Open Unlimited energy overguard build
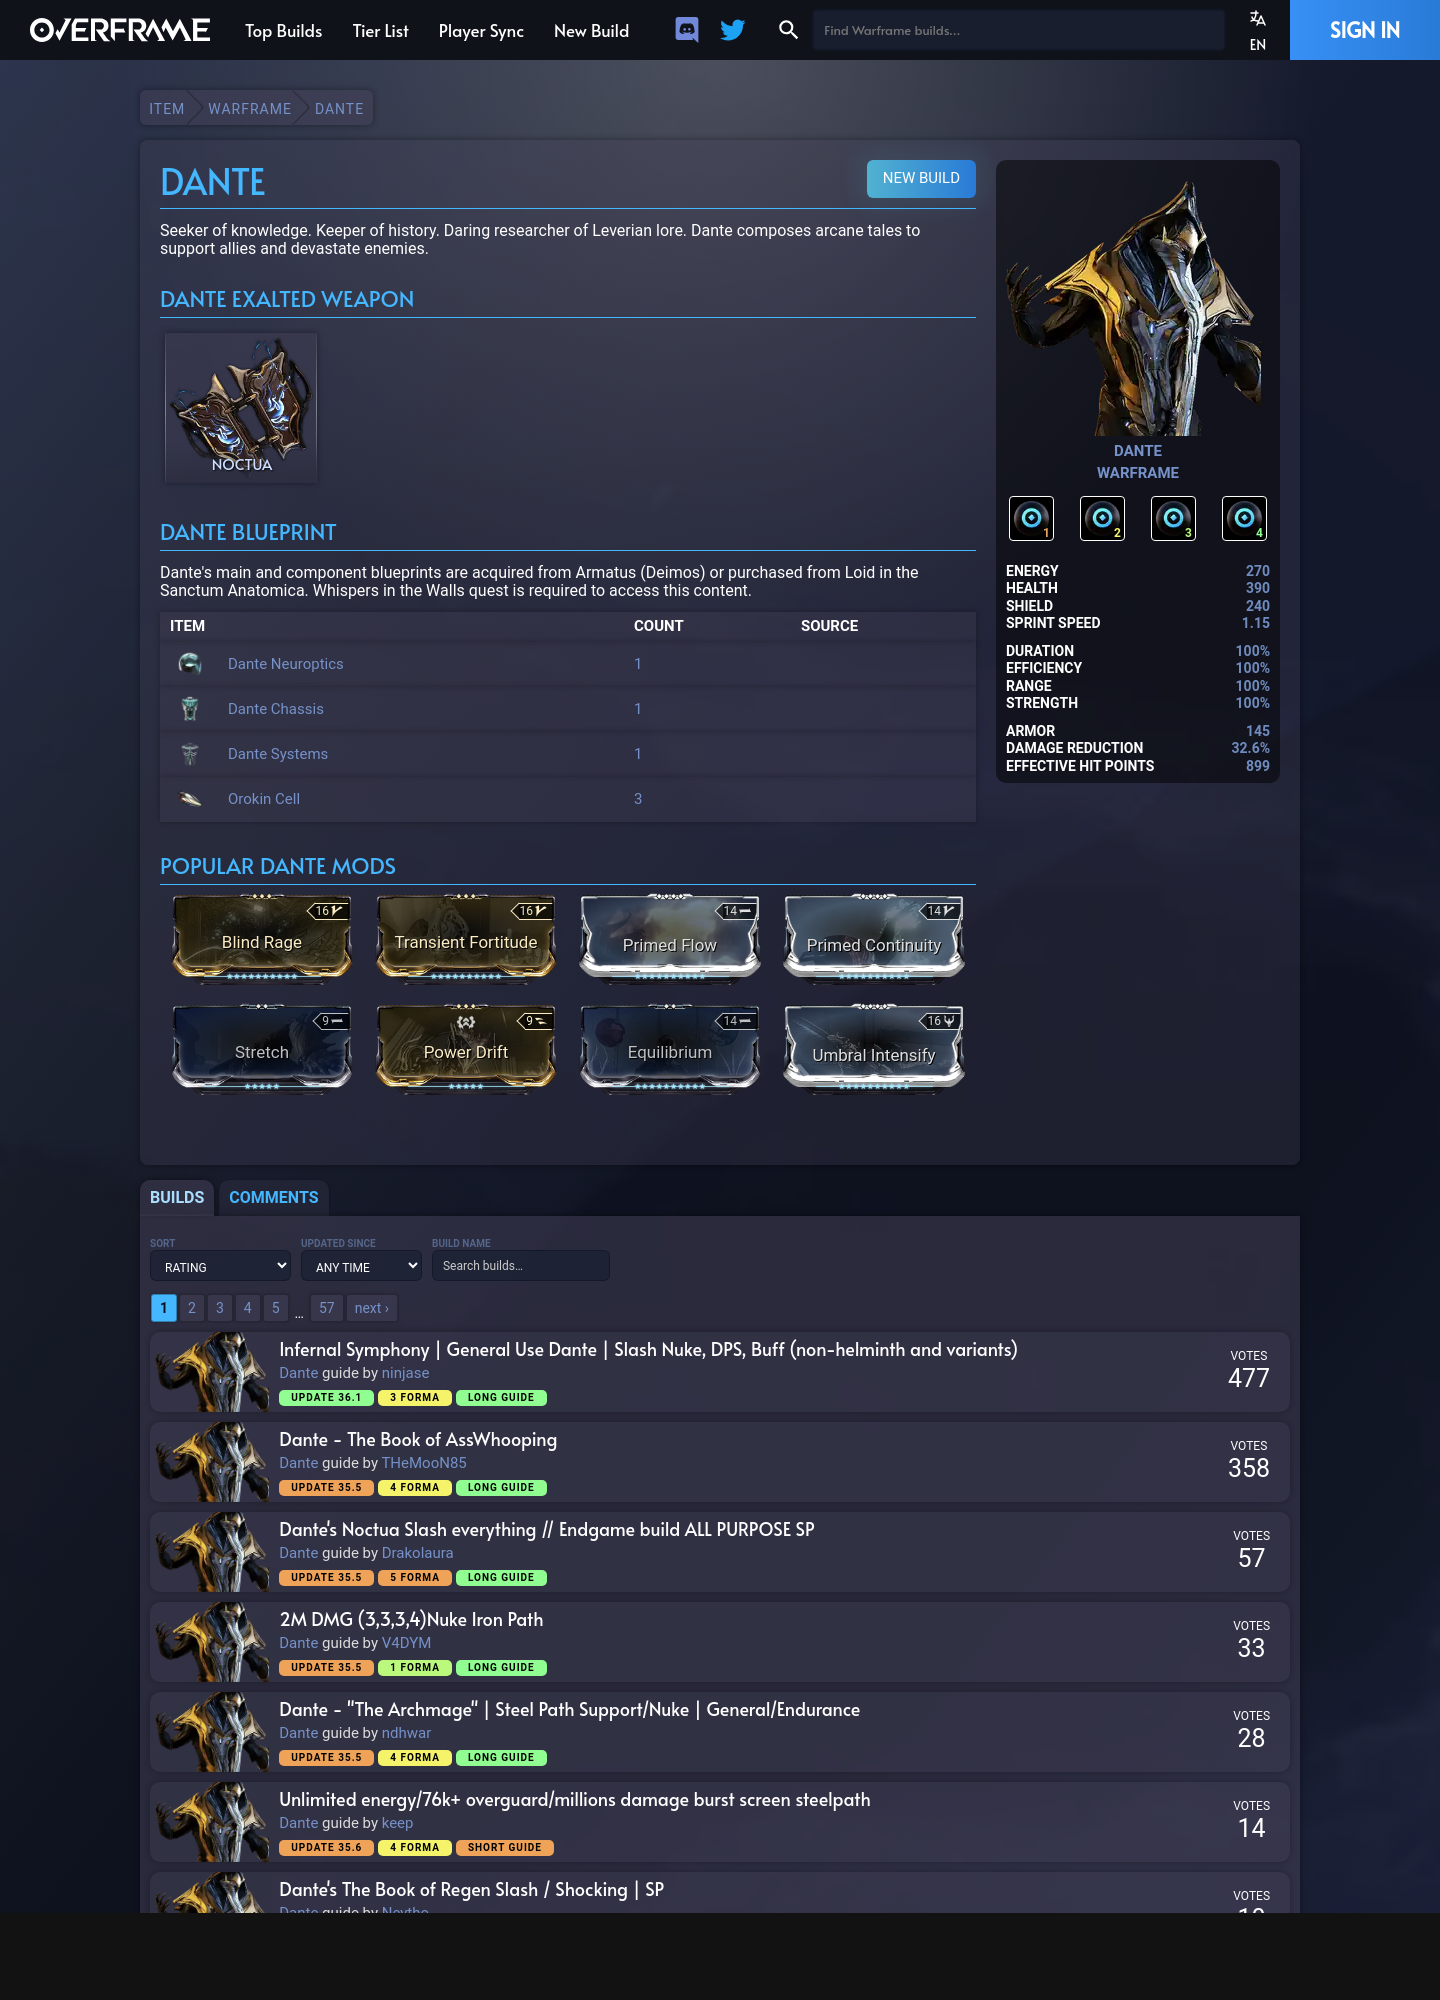 coord(575,1799)
